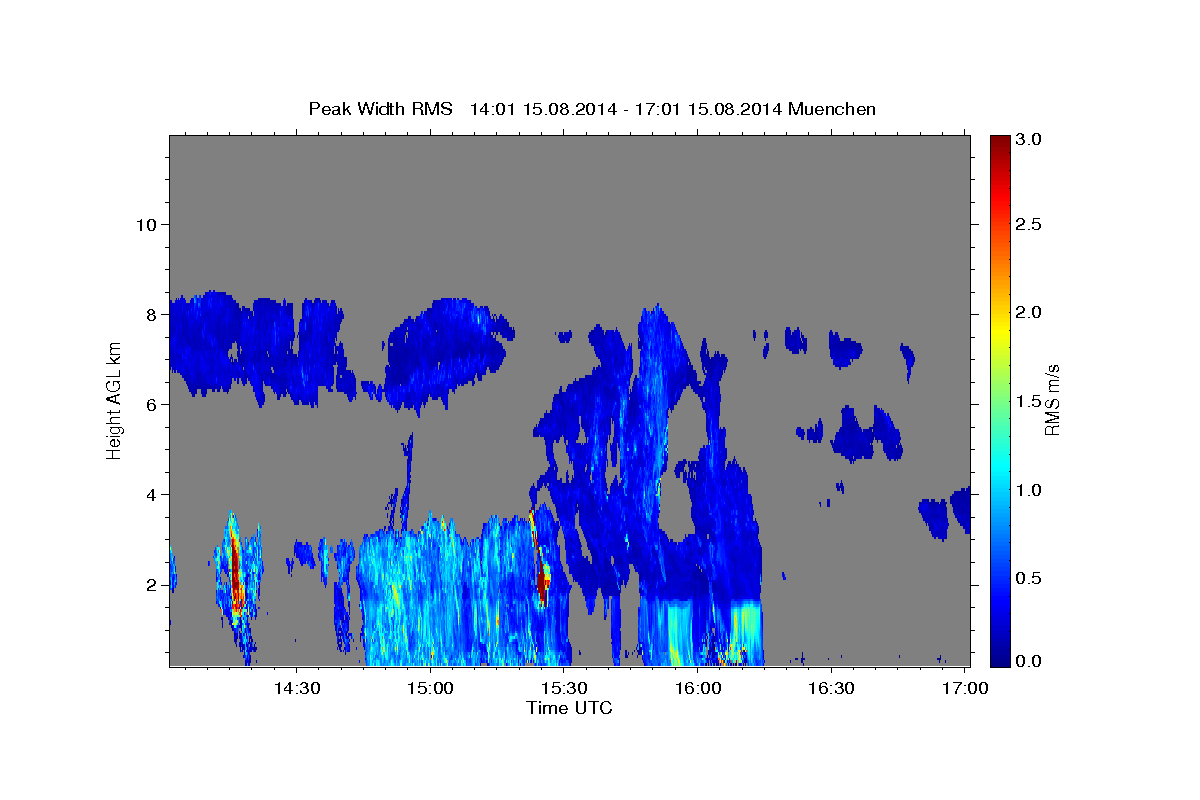The height and width of the screenshot is (800, 1200).
Task: Click the colorbar value 3.0
Action: (1028, 140)
